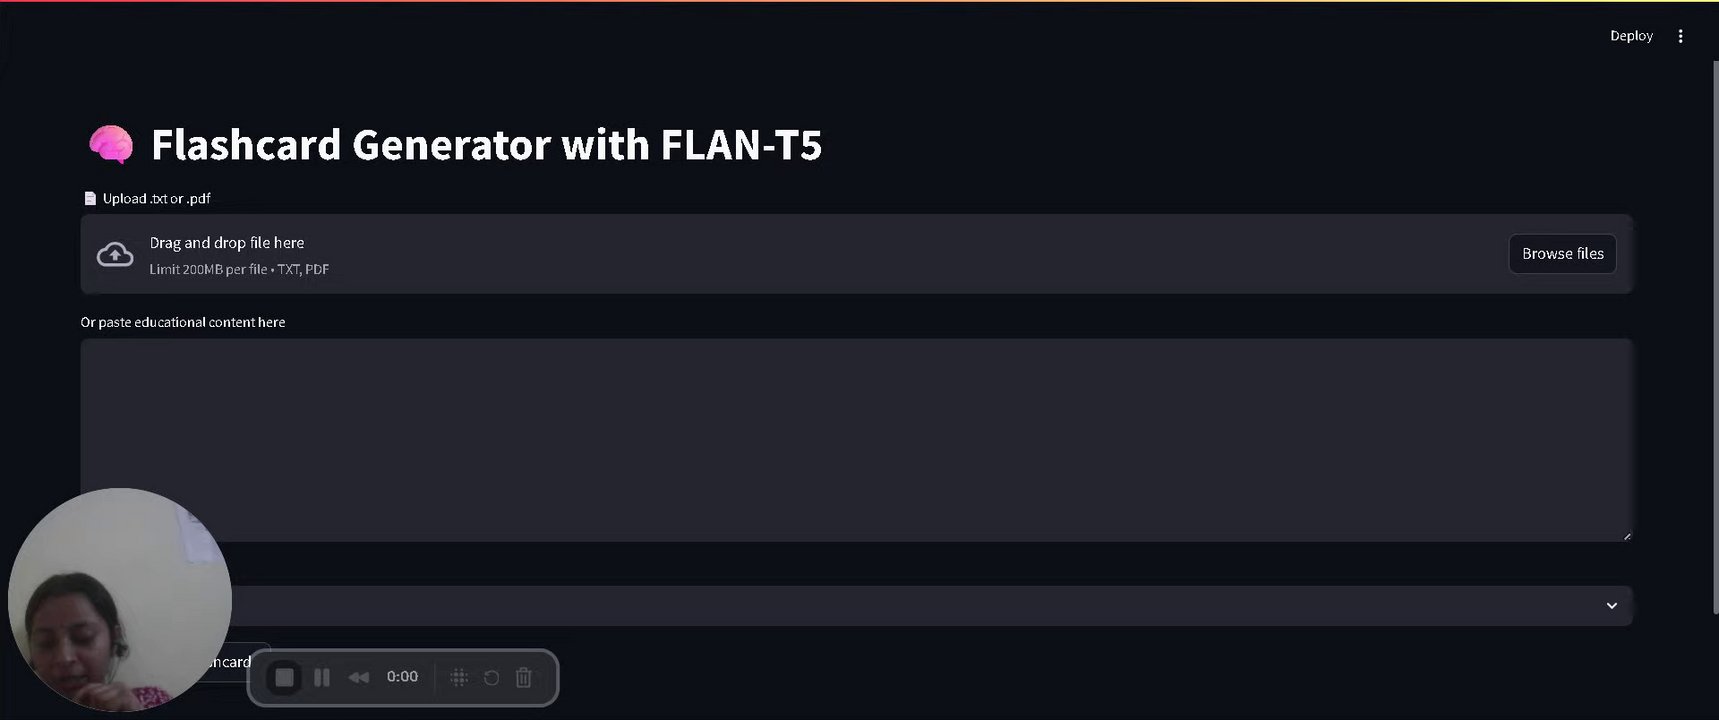Click the recording timer 0:00
Image resolution: width=1719 pixels, height=720 pixels.
click(402, 677)
